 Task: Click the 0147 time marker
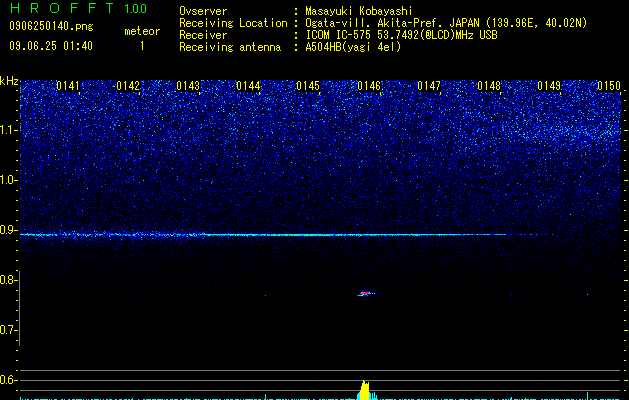pyautogui.click(x=428, y=86)
